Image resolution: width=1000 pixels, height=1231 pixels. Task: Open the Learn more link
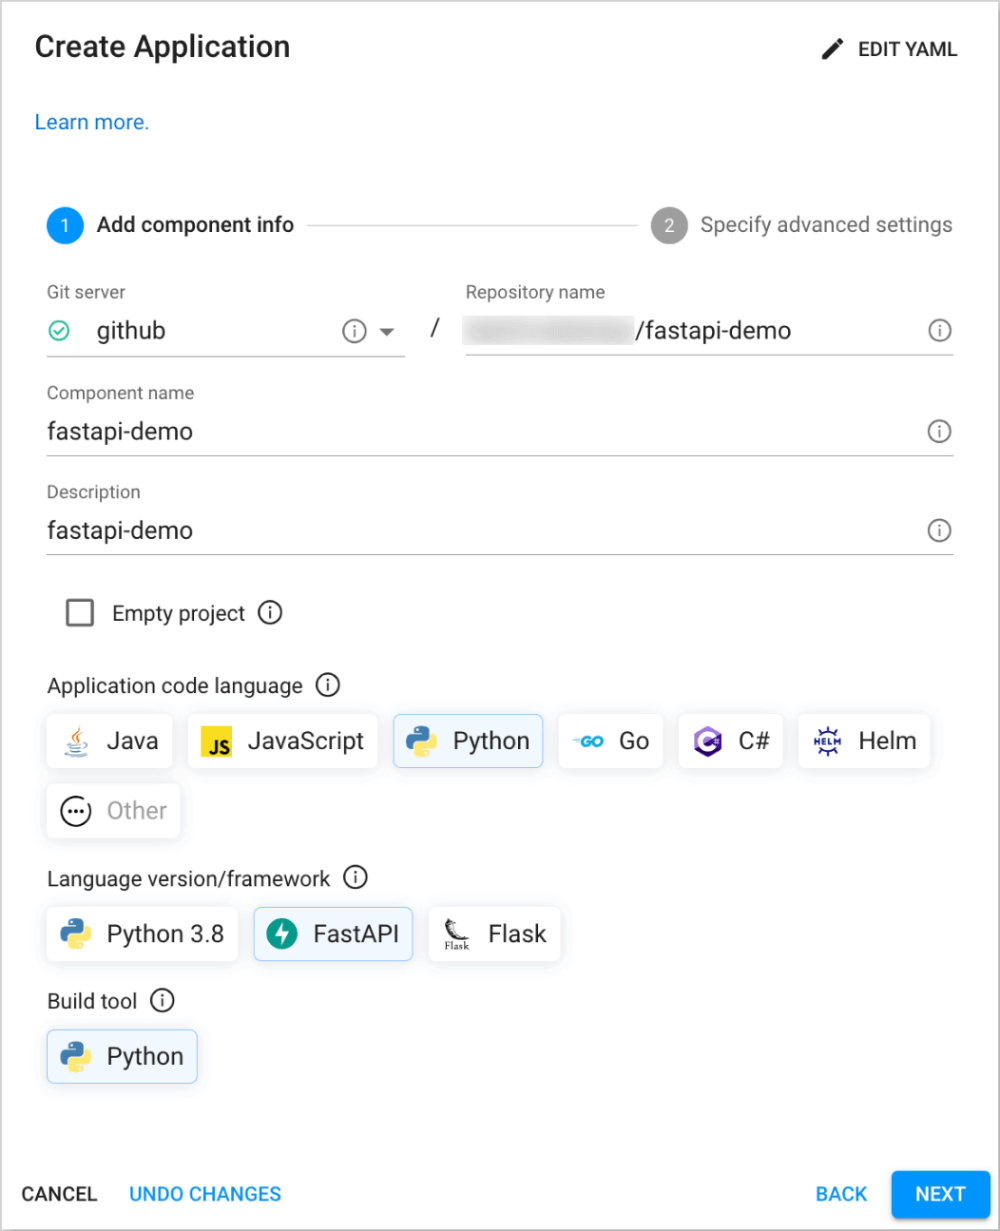(91, 122)
